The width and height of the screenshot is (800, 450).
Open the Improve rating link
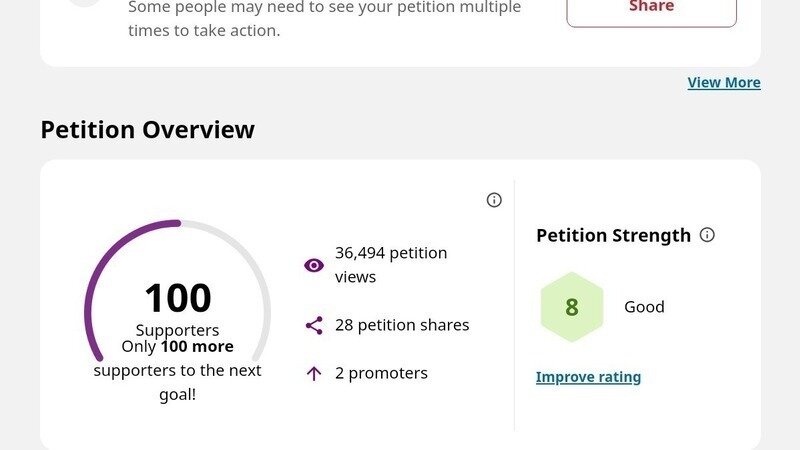[588, 377]
